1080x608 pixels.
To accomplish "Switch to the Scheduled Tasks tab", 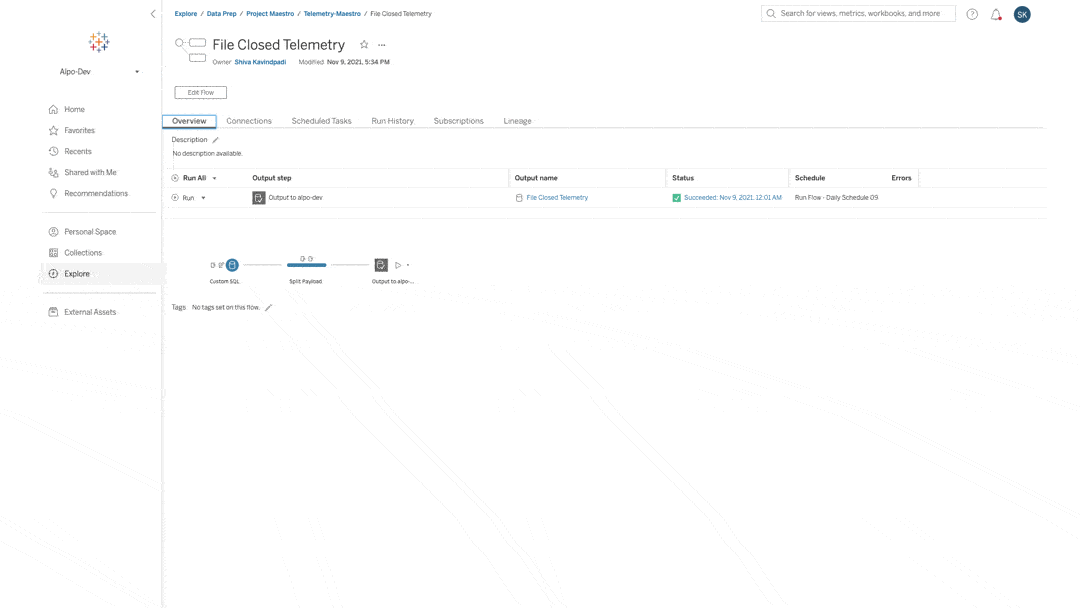I will point(322,121).
